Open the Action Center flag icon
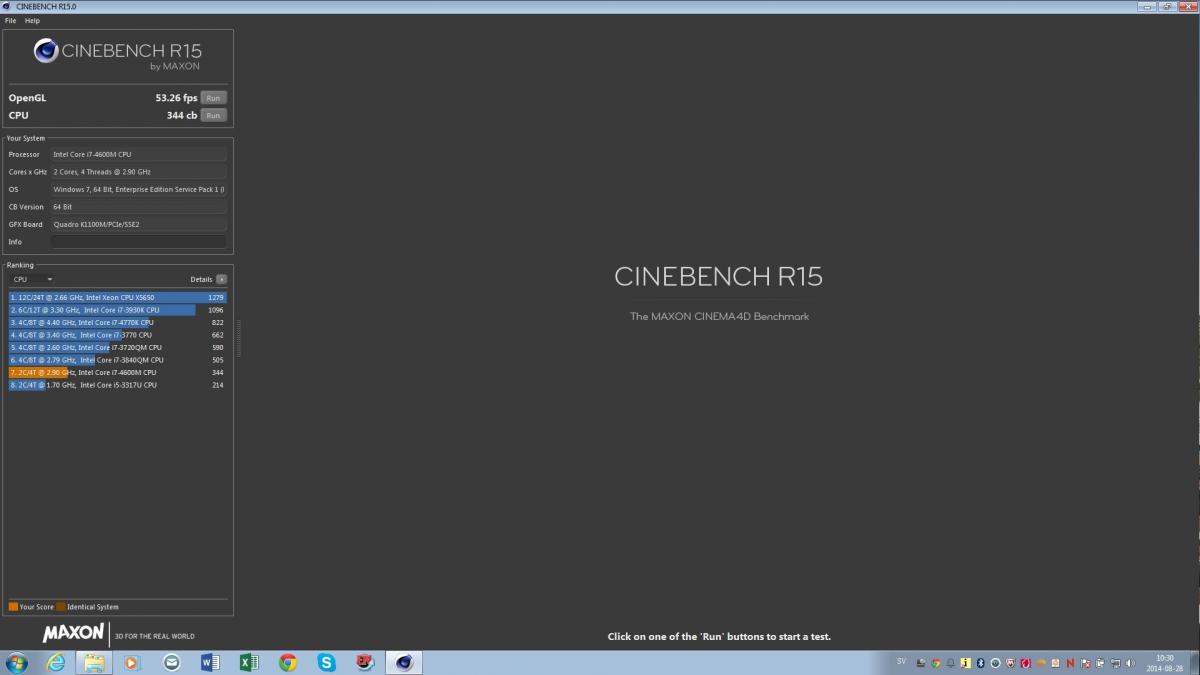Viewport: 1200px width, 675px height. click(x=1085, y=663)
